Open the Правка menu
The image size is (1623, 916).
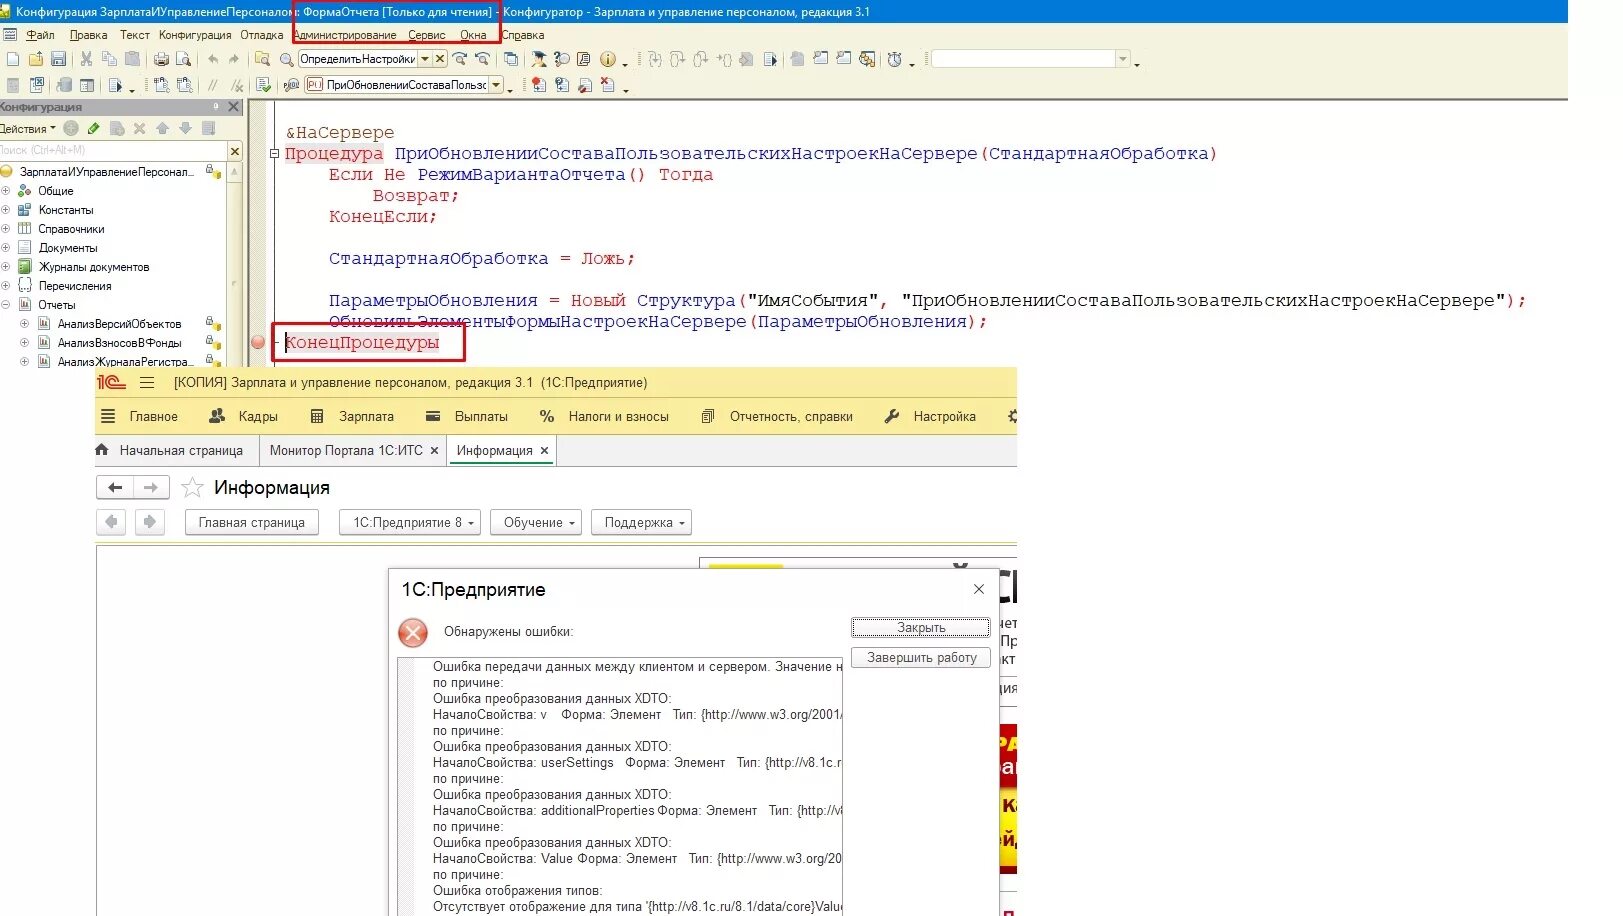tap(88, 35)
